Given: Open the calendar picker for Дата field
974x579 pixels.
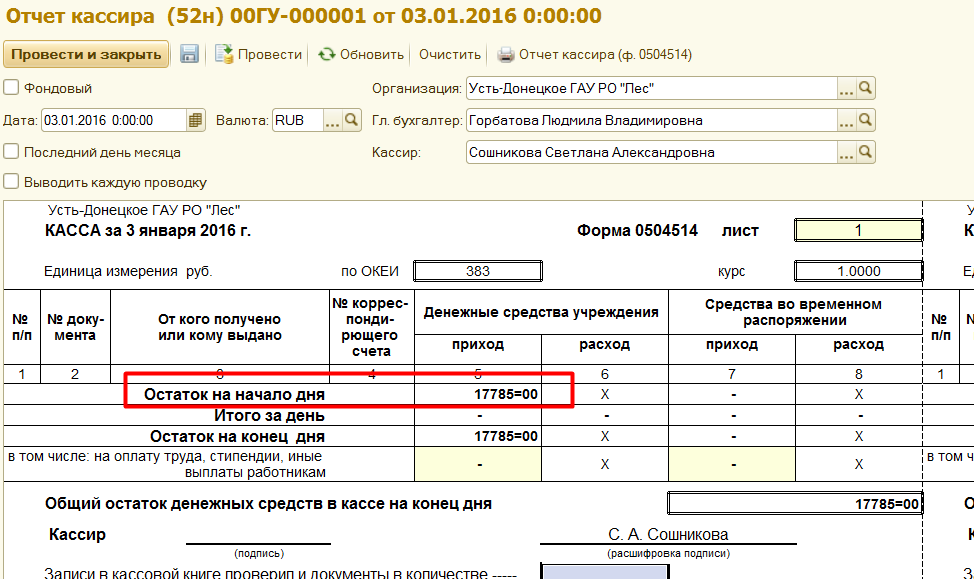Looking at the screenshot, I should click(196, 120).
